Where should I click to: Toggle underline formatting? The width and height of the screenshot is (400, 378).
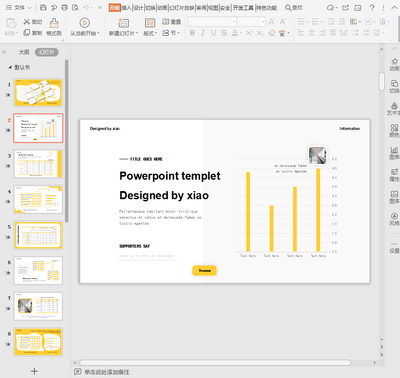(213, 33)
